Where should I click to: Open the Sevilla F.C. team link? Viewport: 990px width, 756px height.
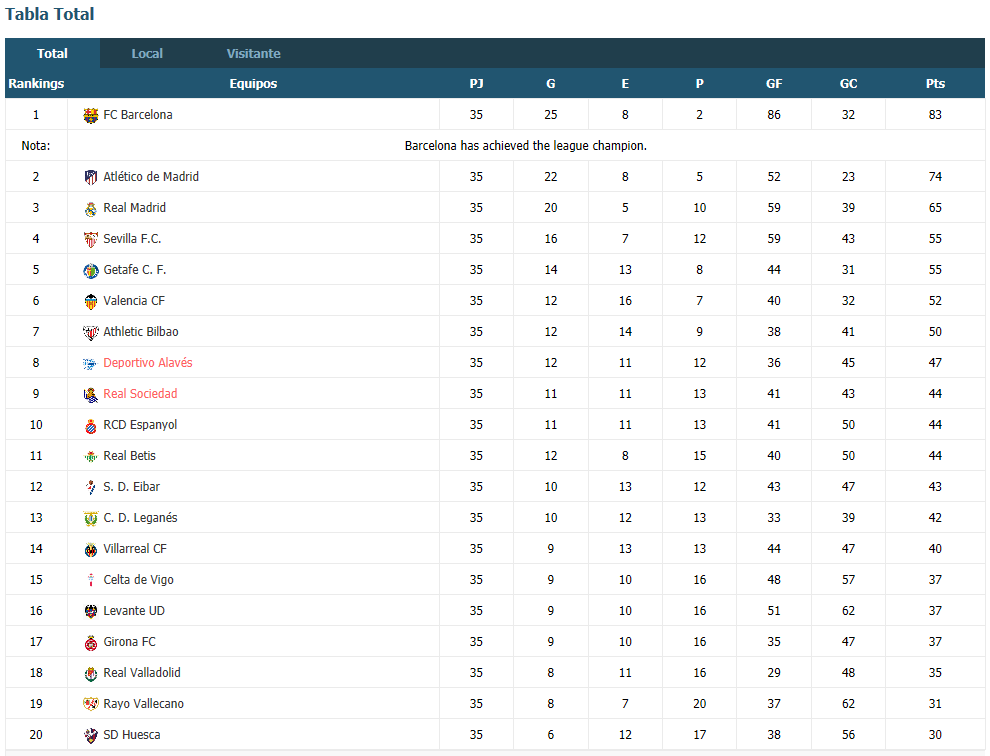pyautogui.click(x=132, y=238)
